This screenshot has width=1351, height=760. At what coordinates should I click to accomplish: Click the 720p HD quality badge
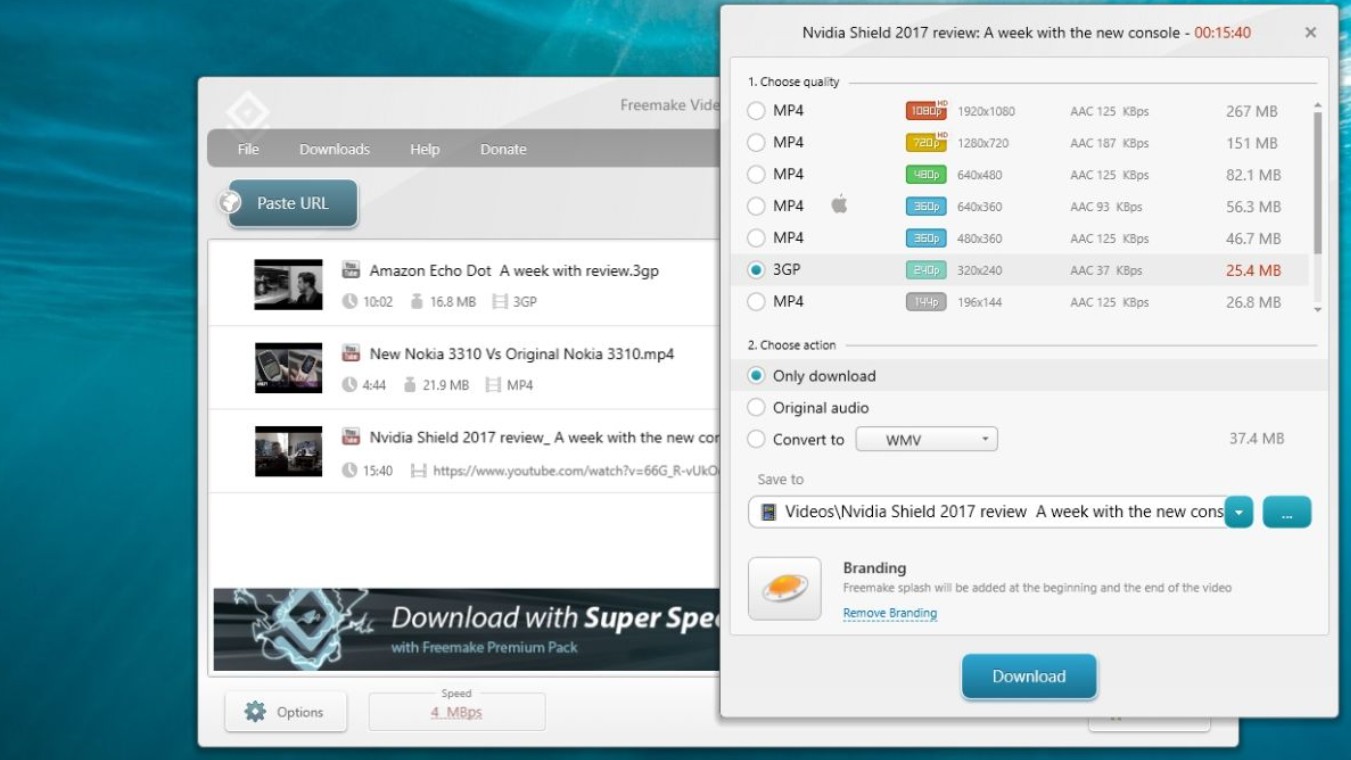pyautogui.click(x=926, y=143)
